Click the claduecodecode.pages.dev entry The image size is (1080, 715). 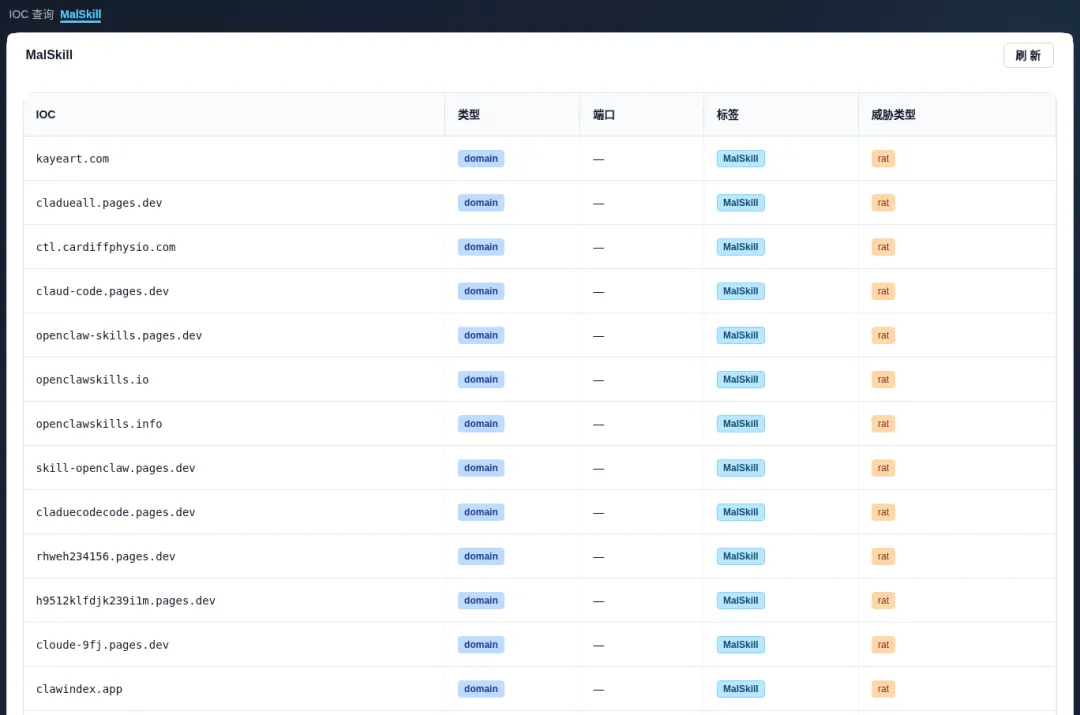pos(116,512)
